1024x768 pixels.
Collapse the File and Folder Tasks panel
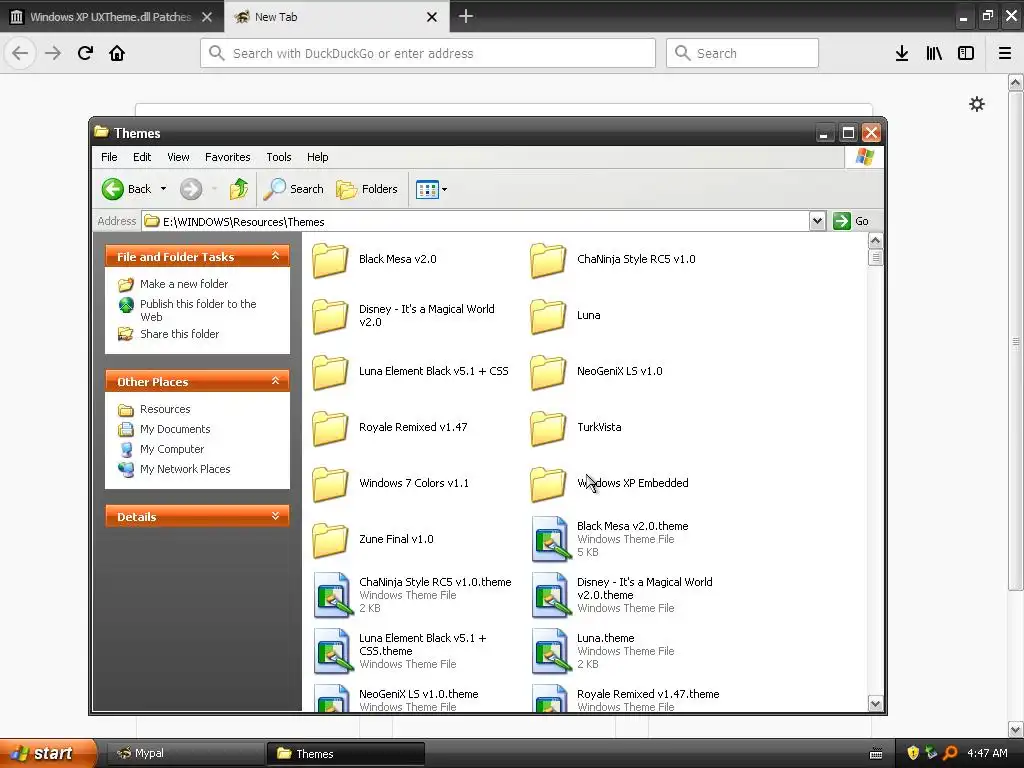pyautogui.click(x=276, y=257)
